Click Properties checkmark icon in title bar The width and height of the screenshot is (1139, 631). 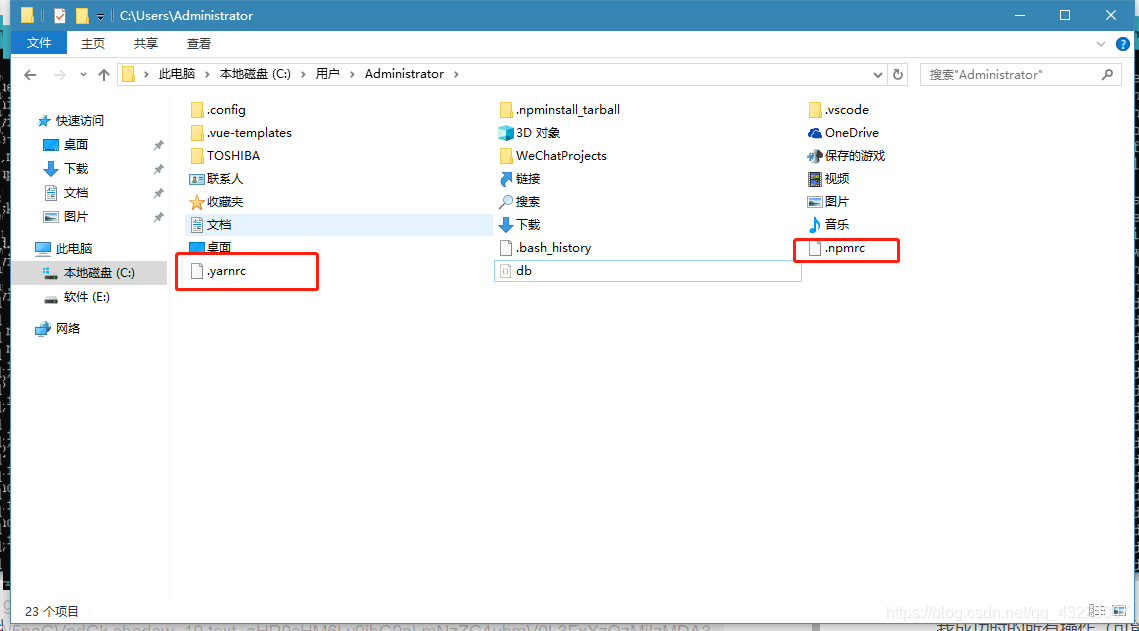point(60,15)
